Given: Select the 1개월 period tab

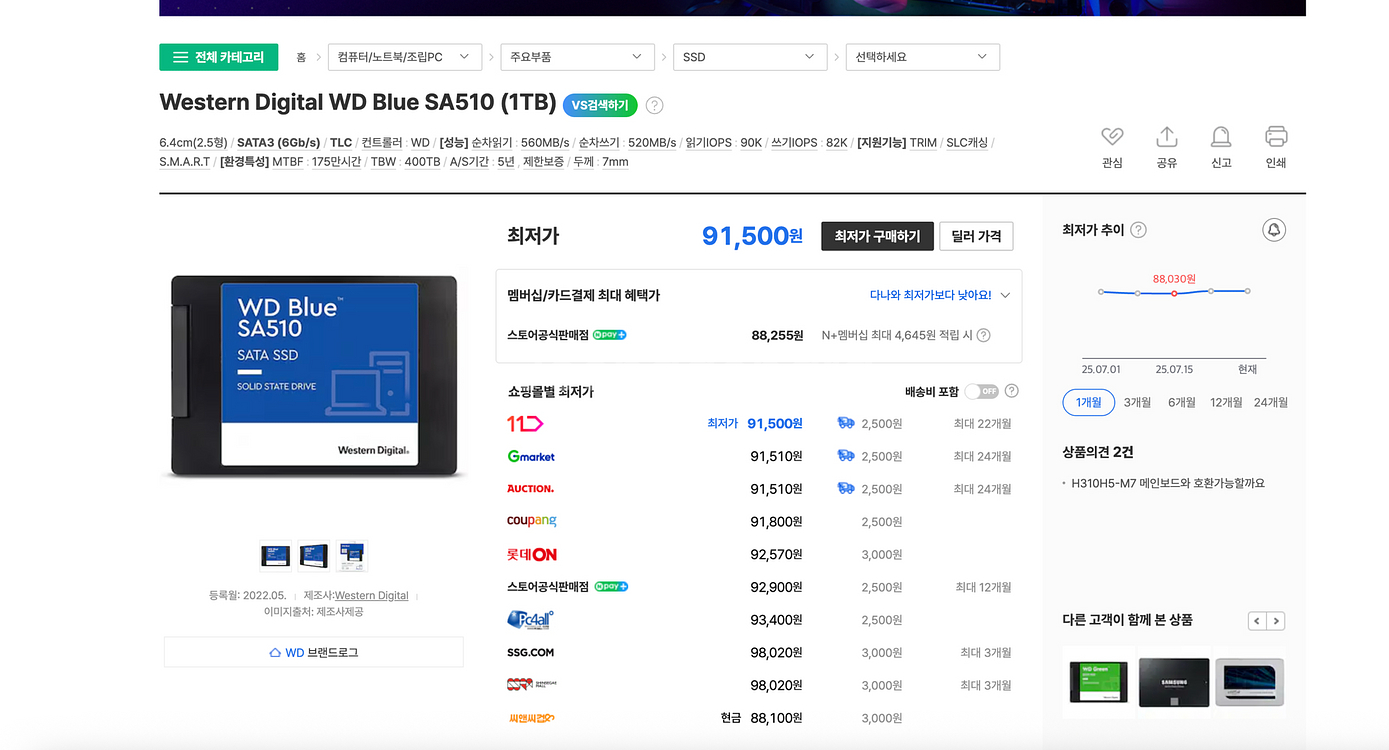Looking at the screenshot, I should (x=1088, y=402).
